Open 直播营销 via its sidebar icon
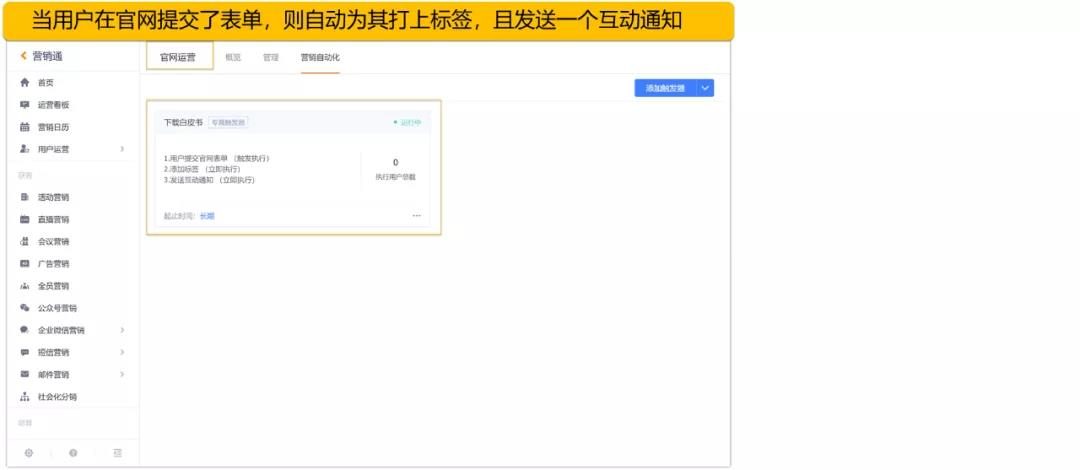Viewport: 1080px width, 470px height. click(25, 219)
